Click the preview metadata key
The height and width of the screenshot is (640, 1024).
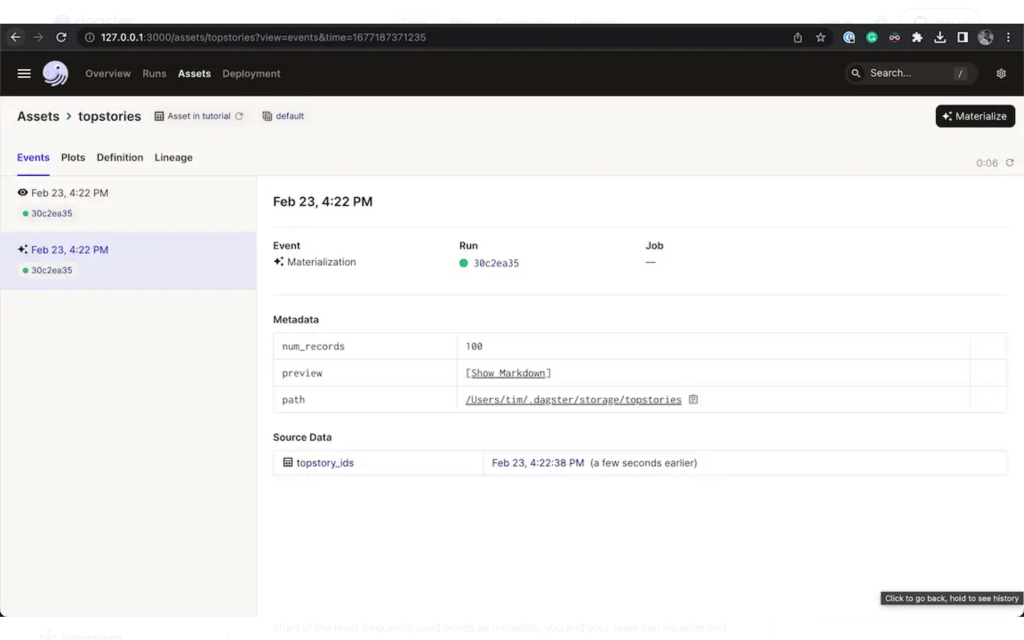tap(302, 373)
